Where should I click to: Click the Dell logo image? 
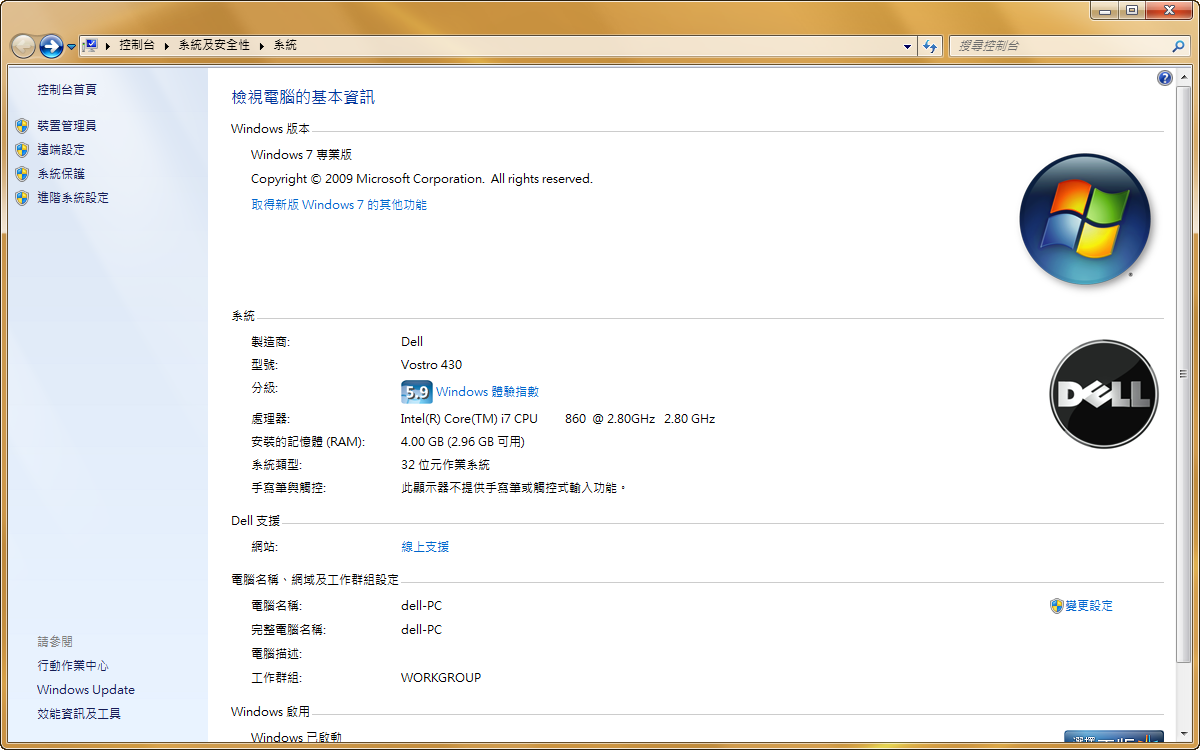tap(1104, 394)
